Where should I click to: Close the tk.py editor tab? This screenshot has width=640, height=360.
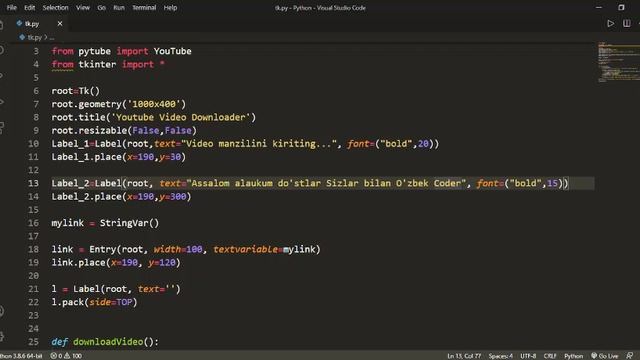coord(60,24)
